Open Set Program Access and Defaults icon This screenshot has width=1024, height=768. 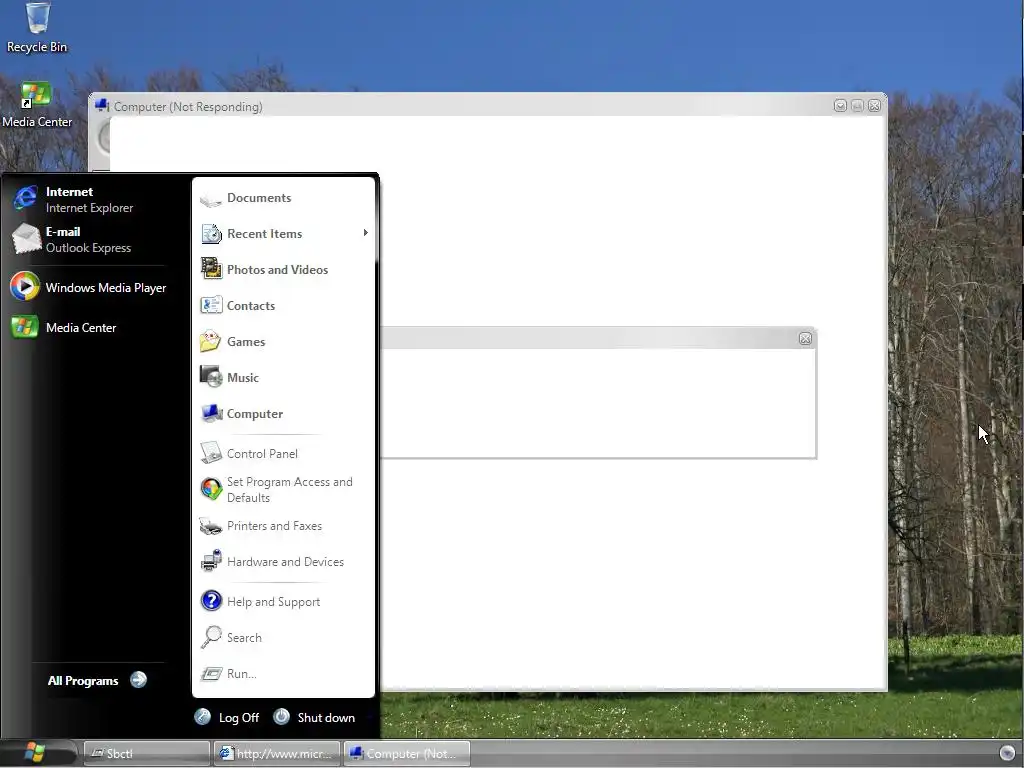211,488
